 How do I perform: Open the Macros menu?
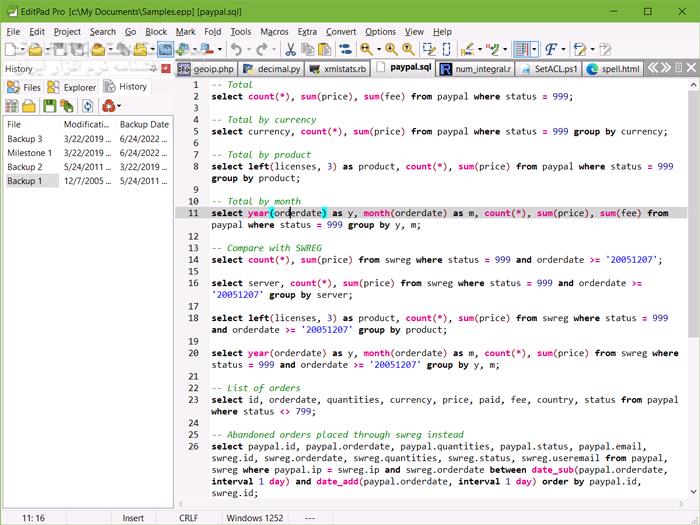(x=274, y=31)
